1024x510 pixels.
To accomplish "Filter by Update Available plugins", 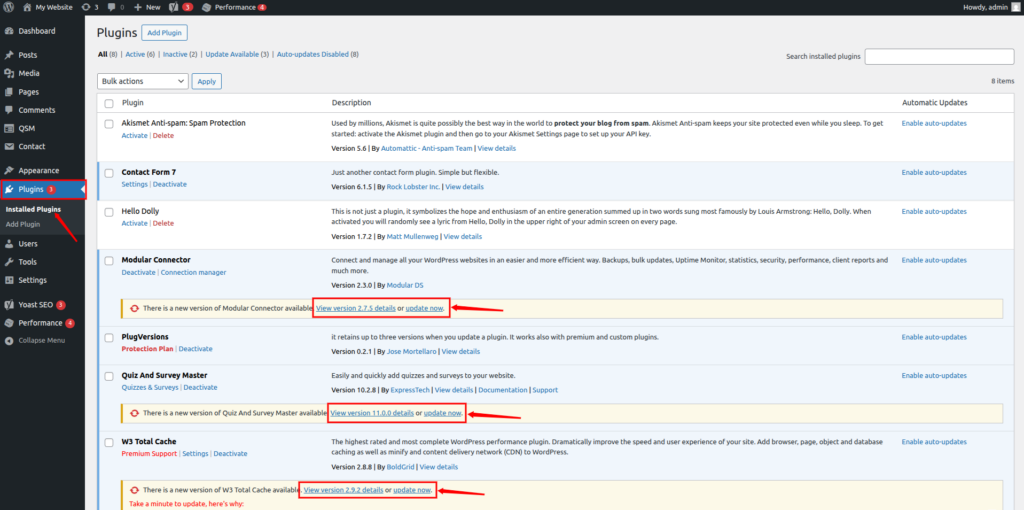I will (232, 54).
